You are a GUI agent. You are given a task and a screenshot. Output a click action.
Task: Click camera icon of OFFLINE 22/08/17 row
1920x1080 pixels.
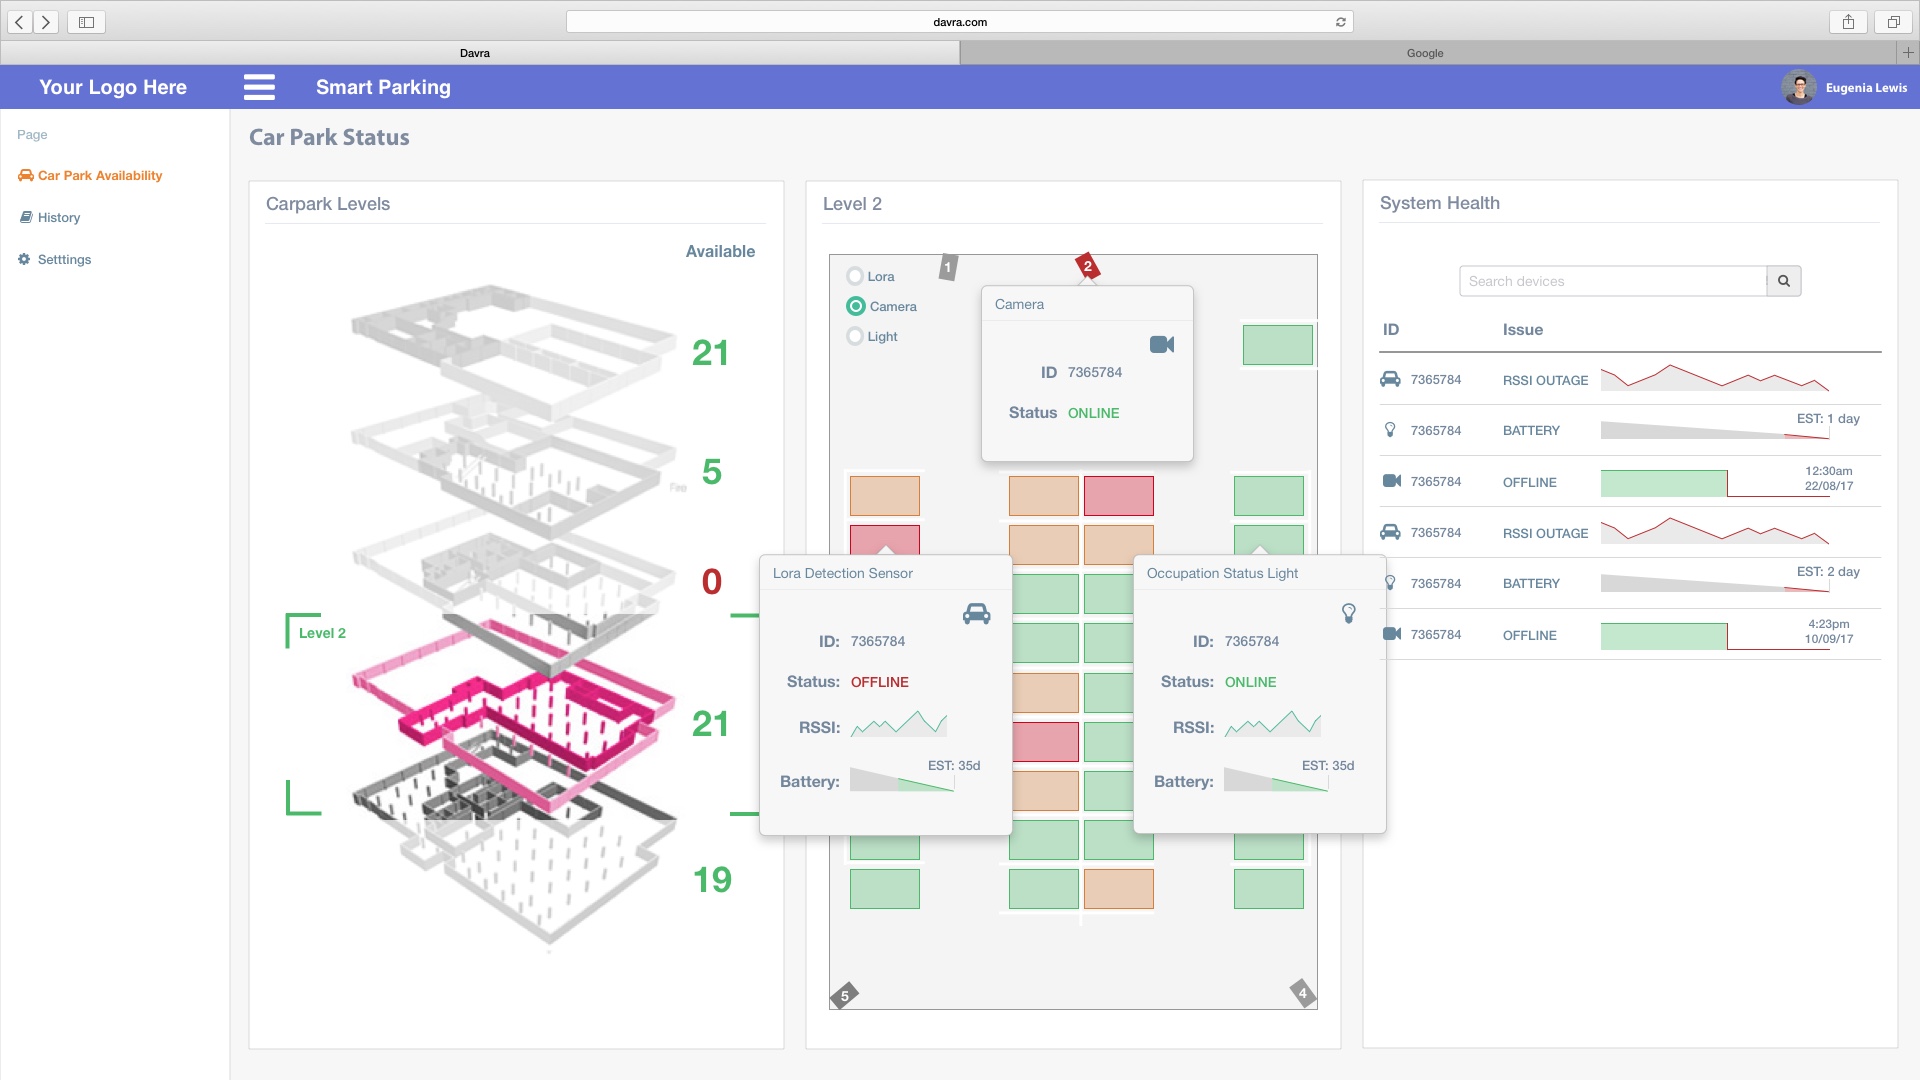[1391, 481]
